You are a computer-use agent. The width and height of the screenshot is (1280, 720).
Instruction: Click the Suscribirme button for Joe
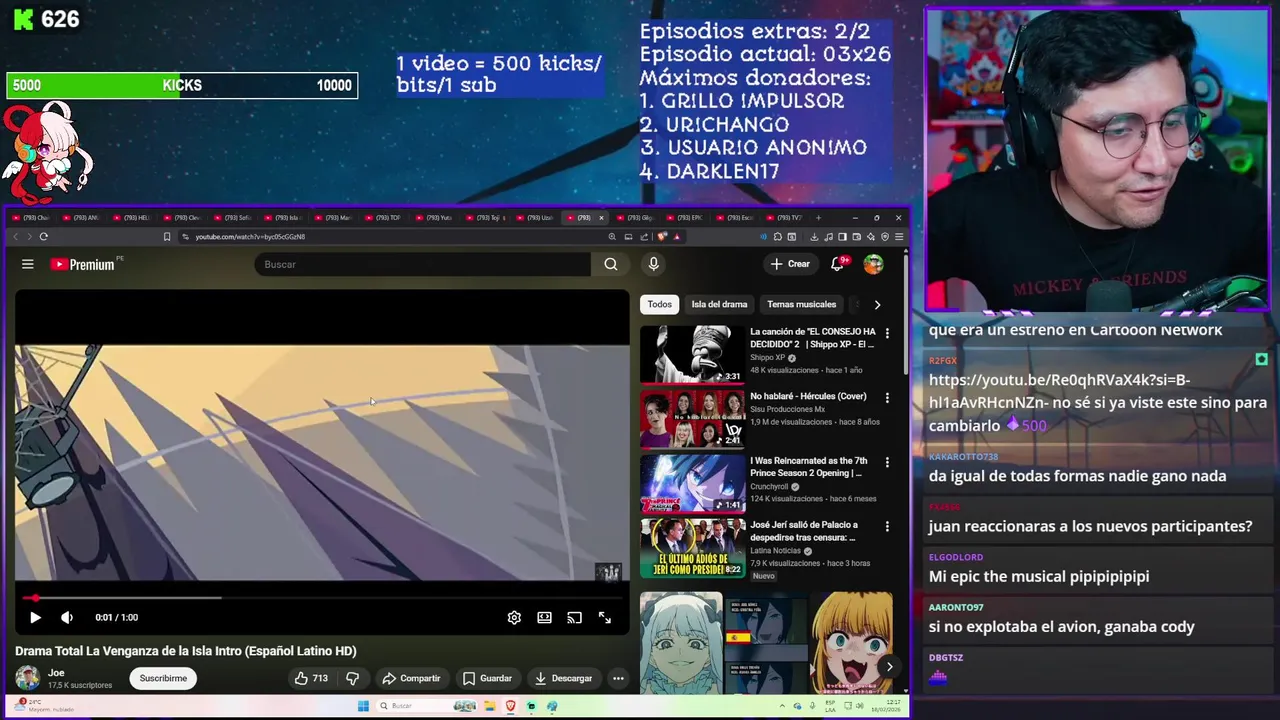[163, 678]
